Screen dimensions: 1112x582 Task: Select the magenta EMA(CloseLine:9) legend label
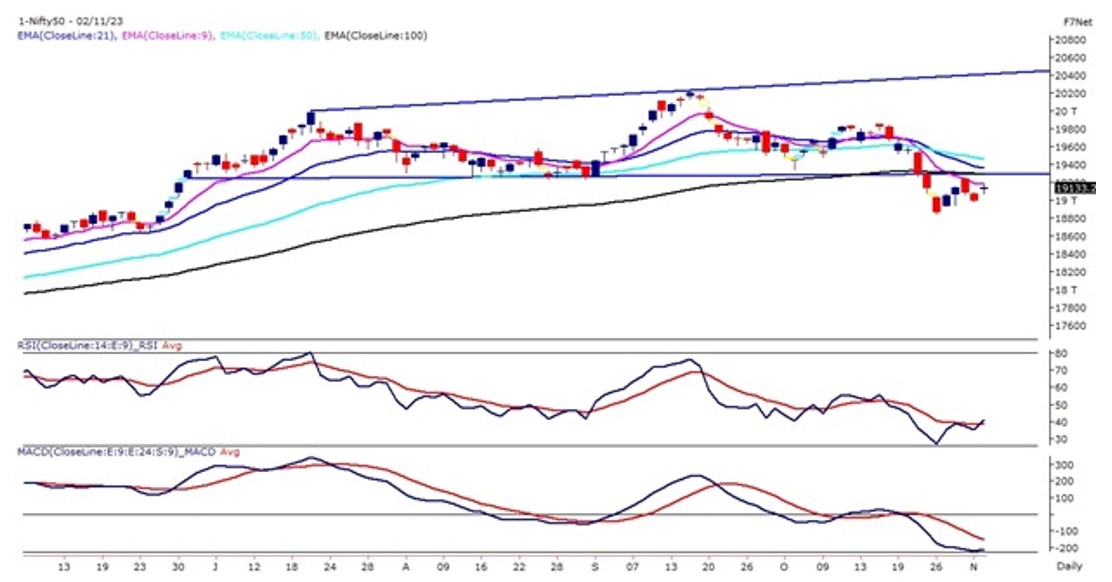(167, 35)
